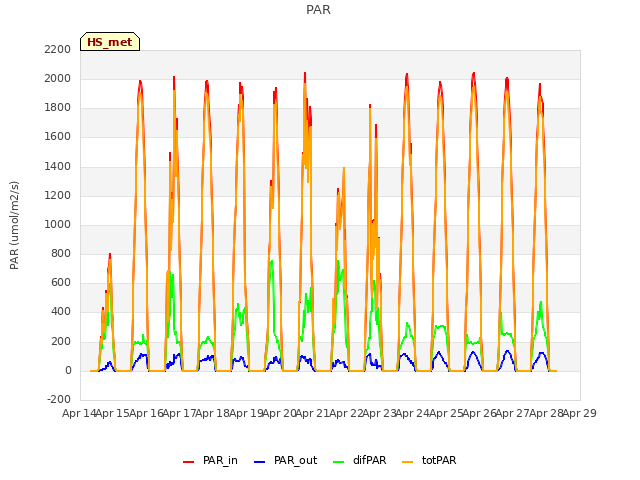
Task: Click the 2200 y-axis tick label
Action: click(x=58, y=49)
